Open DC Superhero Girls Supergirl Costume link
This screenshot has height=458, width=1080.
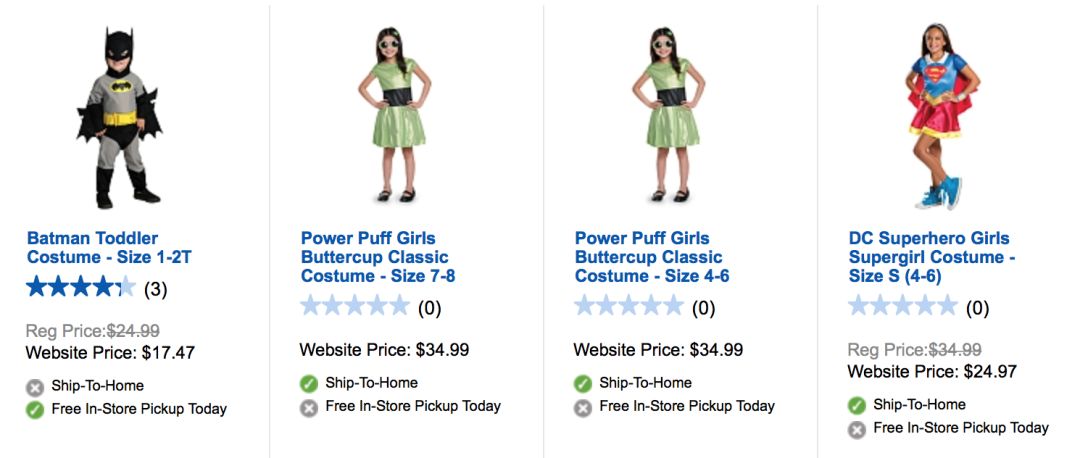tap(932, 257)
